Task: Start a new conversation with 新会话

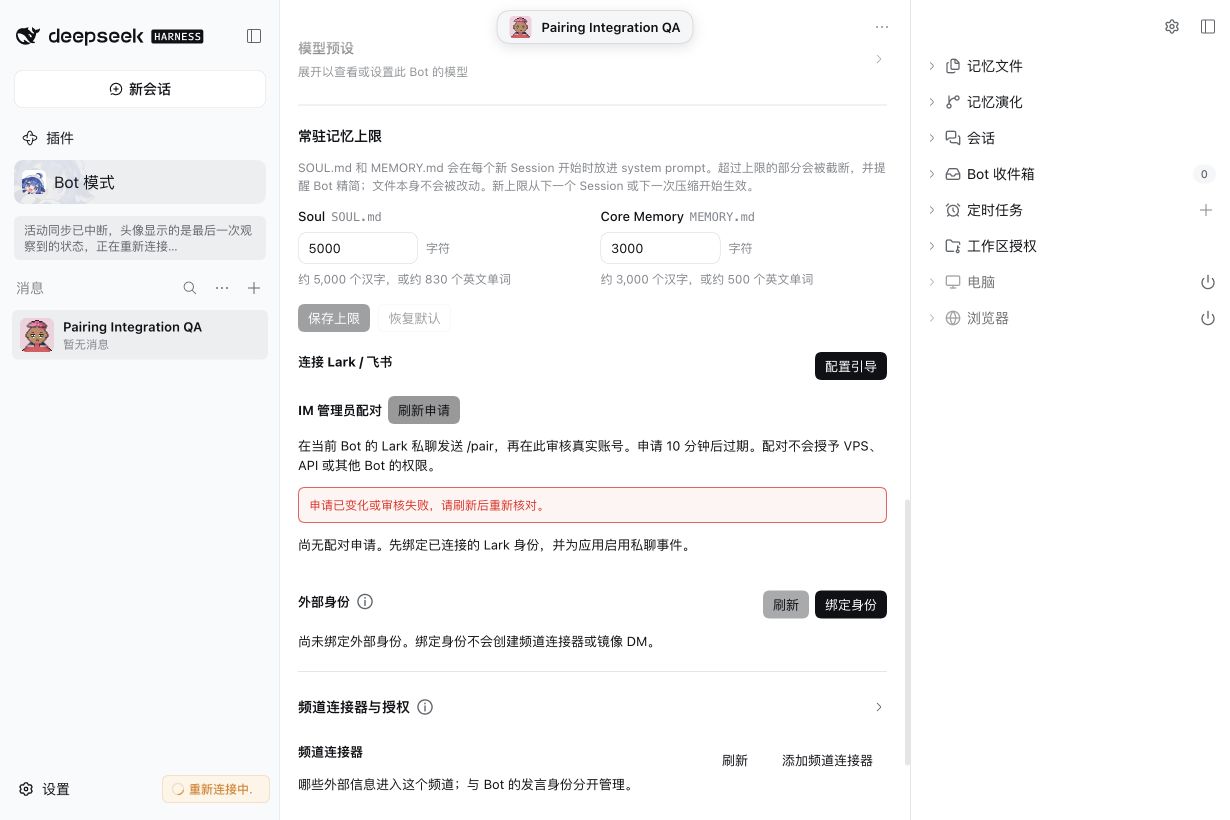Action: point(140,89)
